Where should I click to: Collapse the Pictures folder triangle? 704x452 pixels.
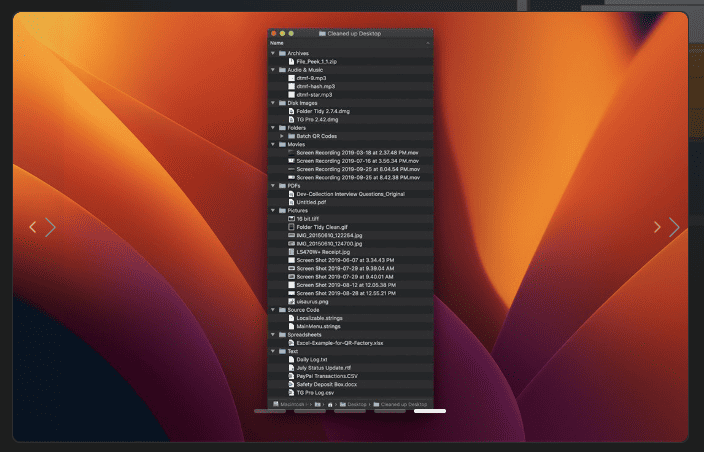pyautogui.click(x=273, y=210)
